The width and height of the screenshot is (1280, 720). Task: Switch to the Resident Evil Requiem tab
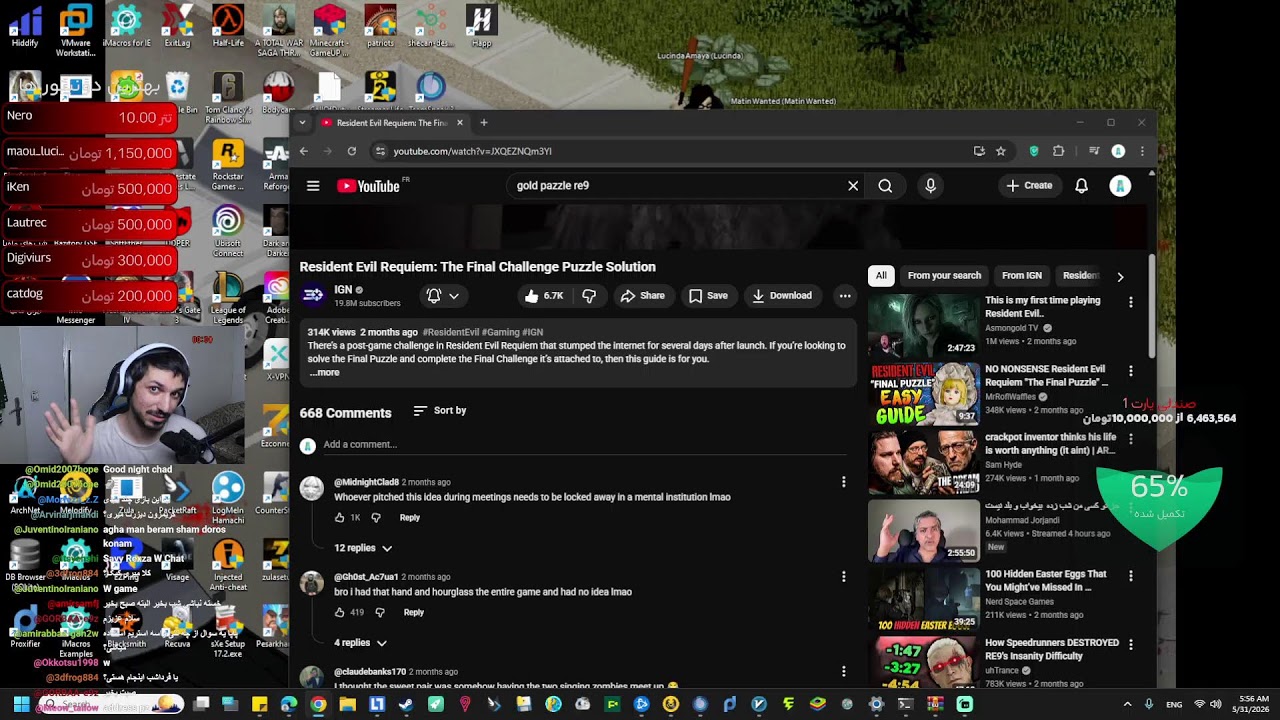392,123
